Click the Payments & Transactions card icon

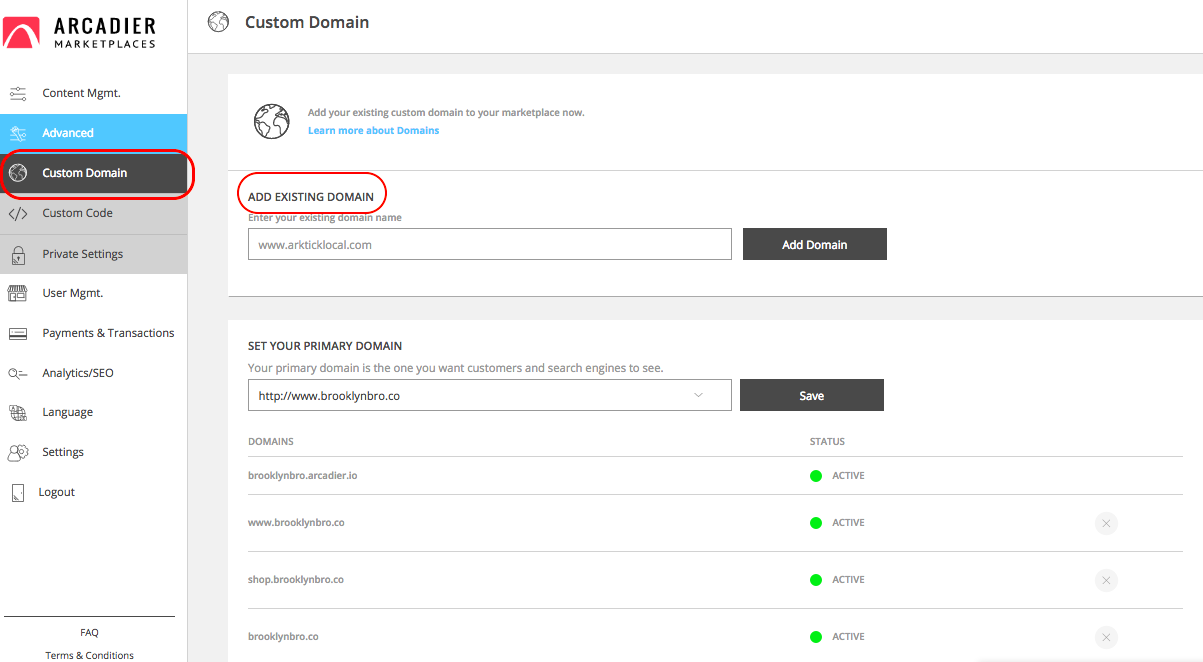(18, 333)
